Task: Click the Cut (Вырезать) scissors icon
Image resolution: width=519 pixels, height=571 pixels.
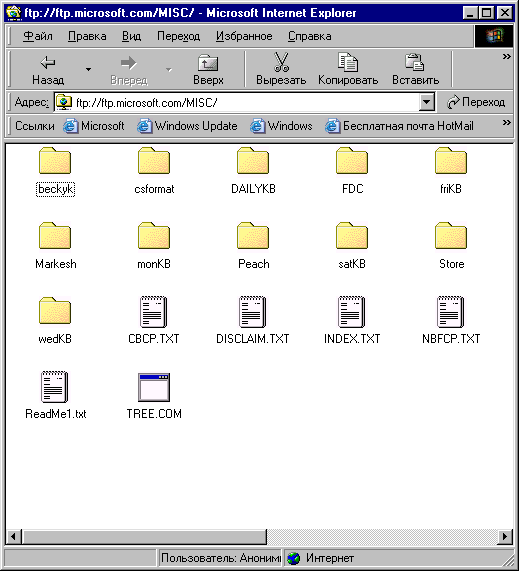Action: (x=281, y=62)
